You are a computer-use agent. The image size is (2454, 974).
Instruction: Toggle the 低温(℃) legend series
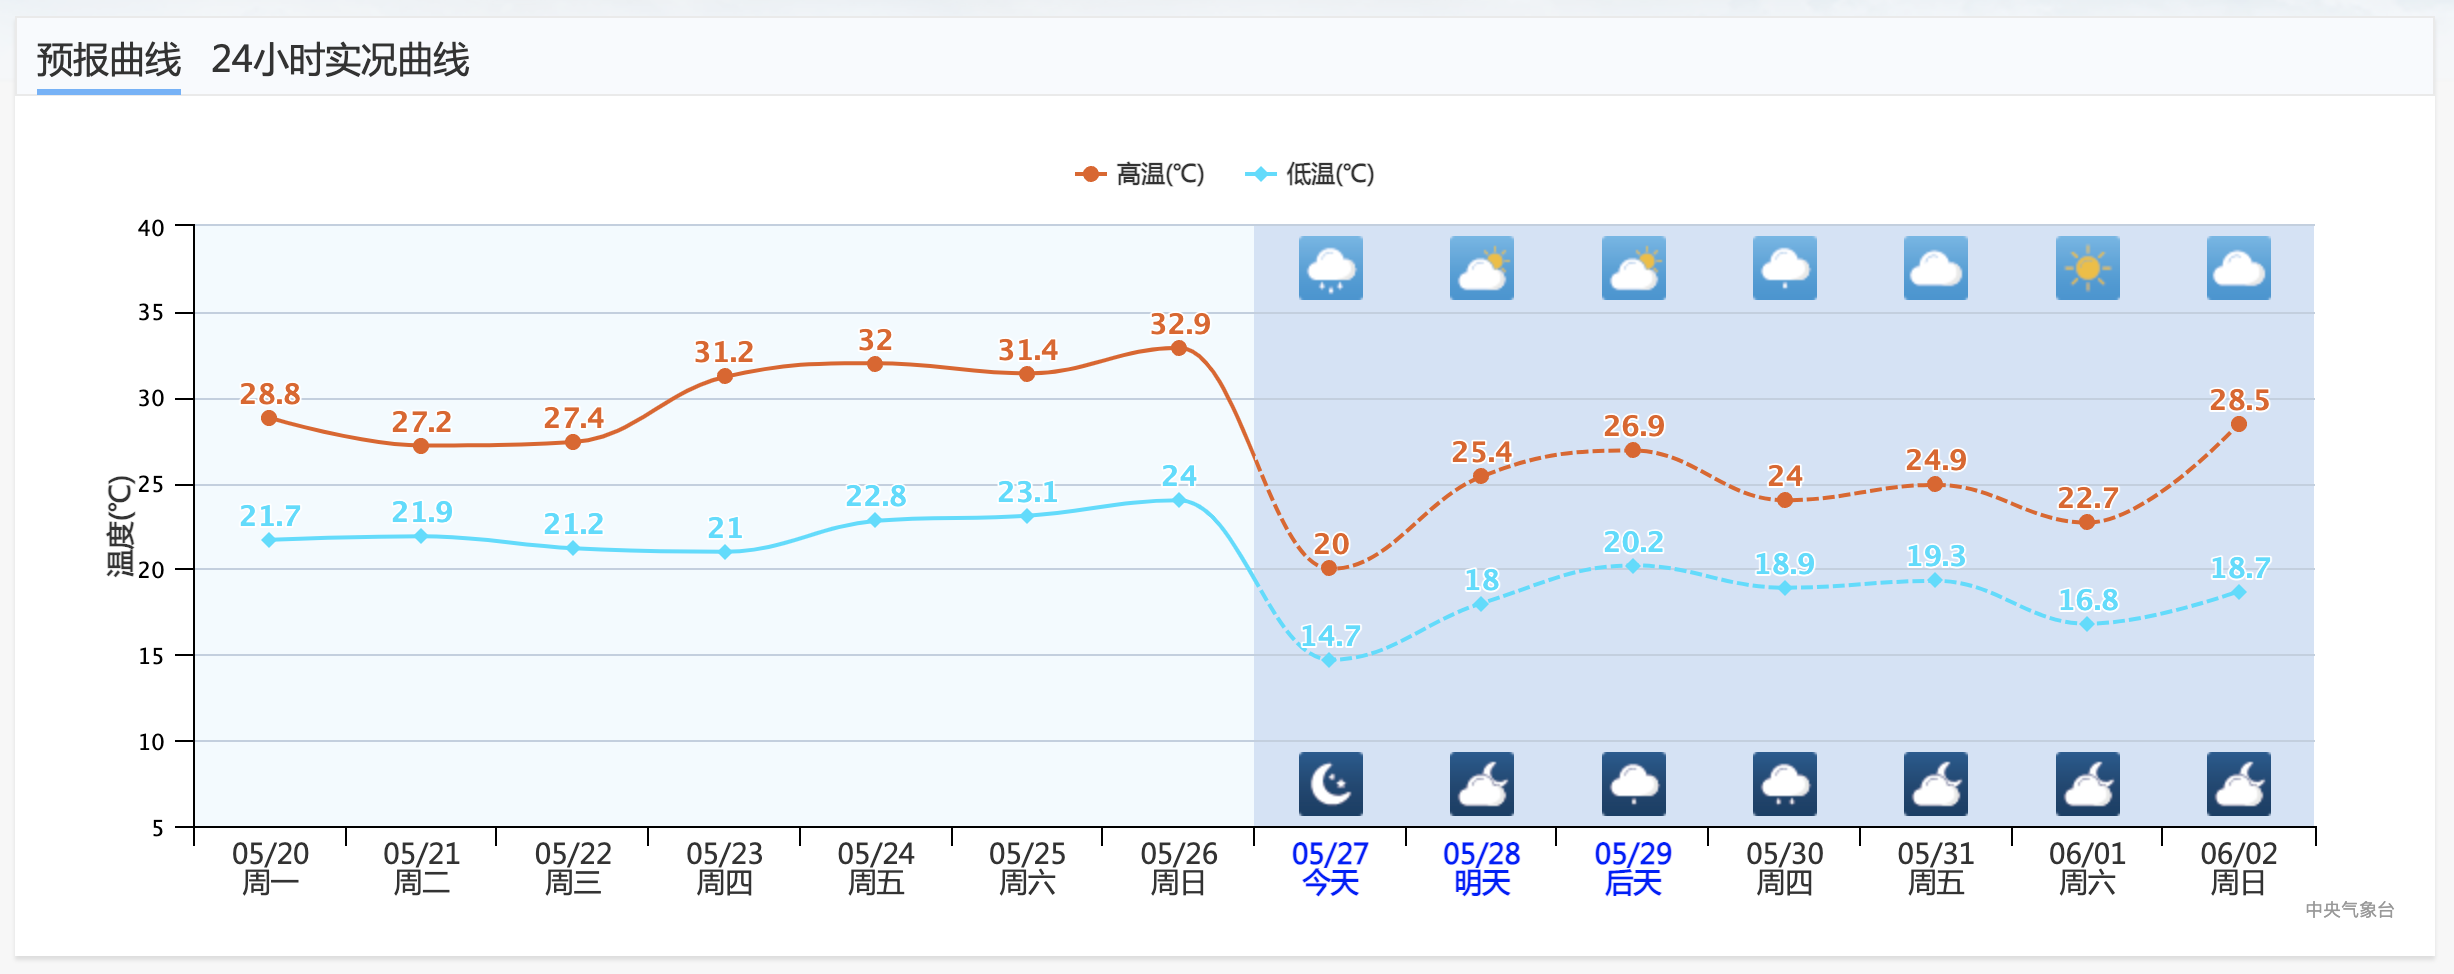tap(1310, 174)
